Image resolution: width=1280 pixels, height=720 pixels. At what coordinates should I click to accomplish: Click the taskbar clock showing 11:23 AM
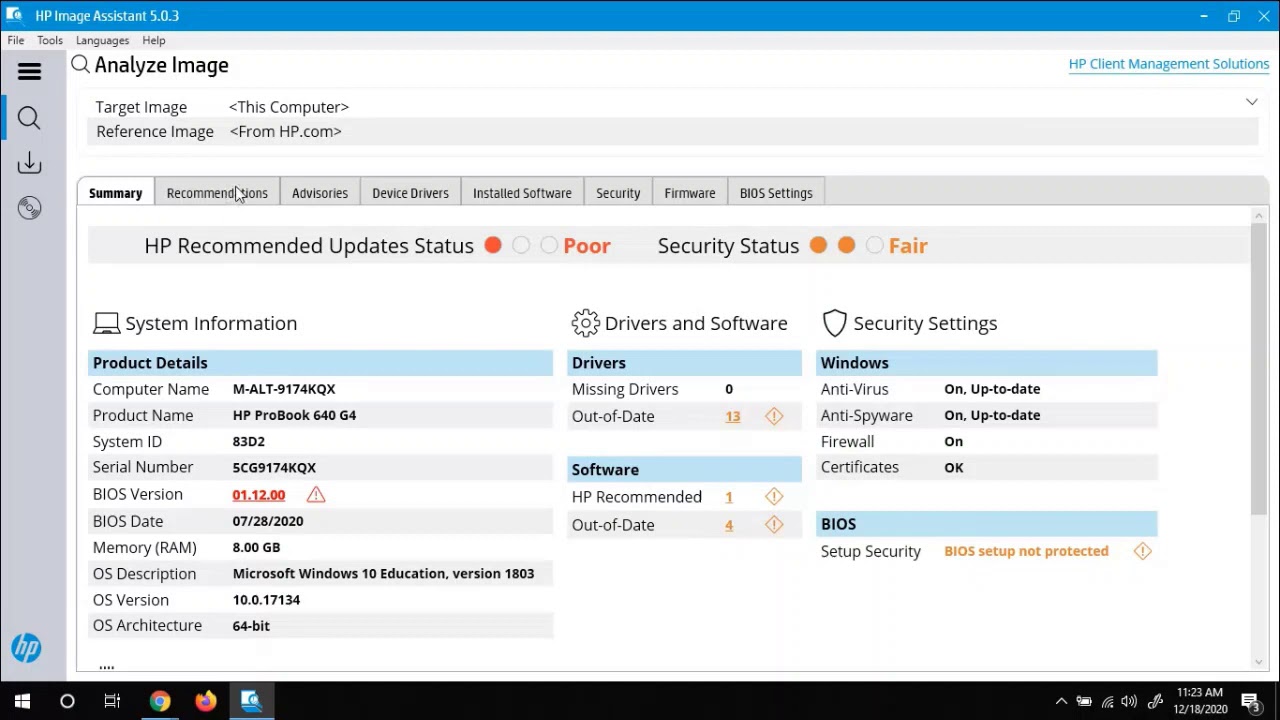coord(1201,701)
